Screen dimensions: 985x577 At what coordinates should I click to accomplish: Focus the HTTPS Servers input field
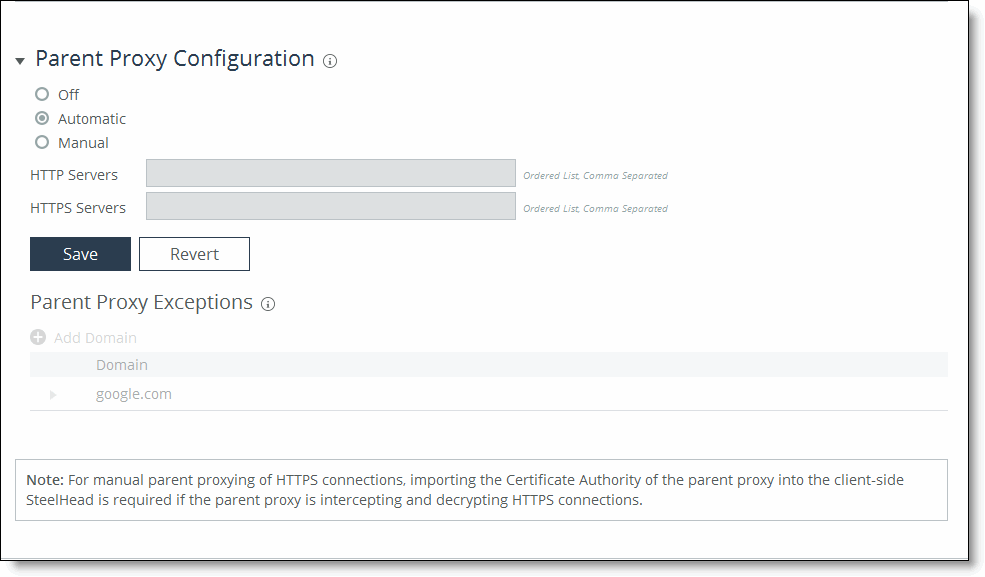330,206
